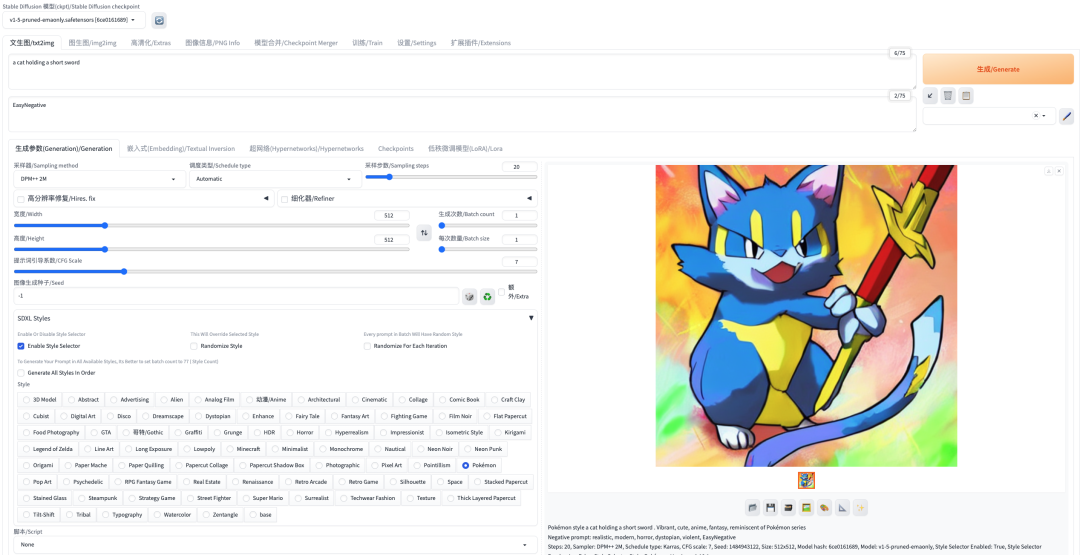Clear the prompt with the trash icon
1080x555 pixels.
click(948, 96)
